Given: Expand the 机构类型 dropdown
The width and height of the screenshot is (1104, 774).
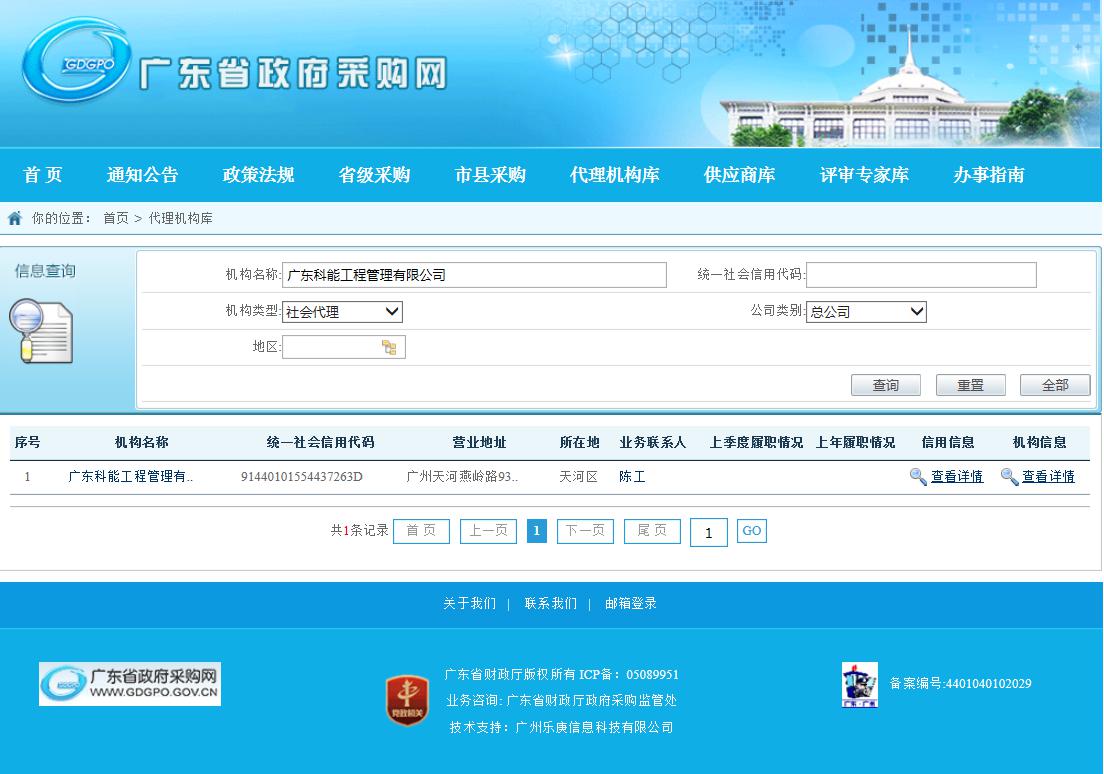Looking at the screenshot, I should (x=342, y=312).
